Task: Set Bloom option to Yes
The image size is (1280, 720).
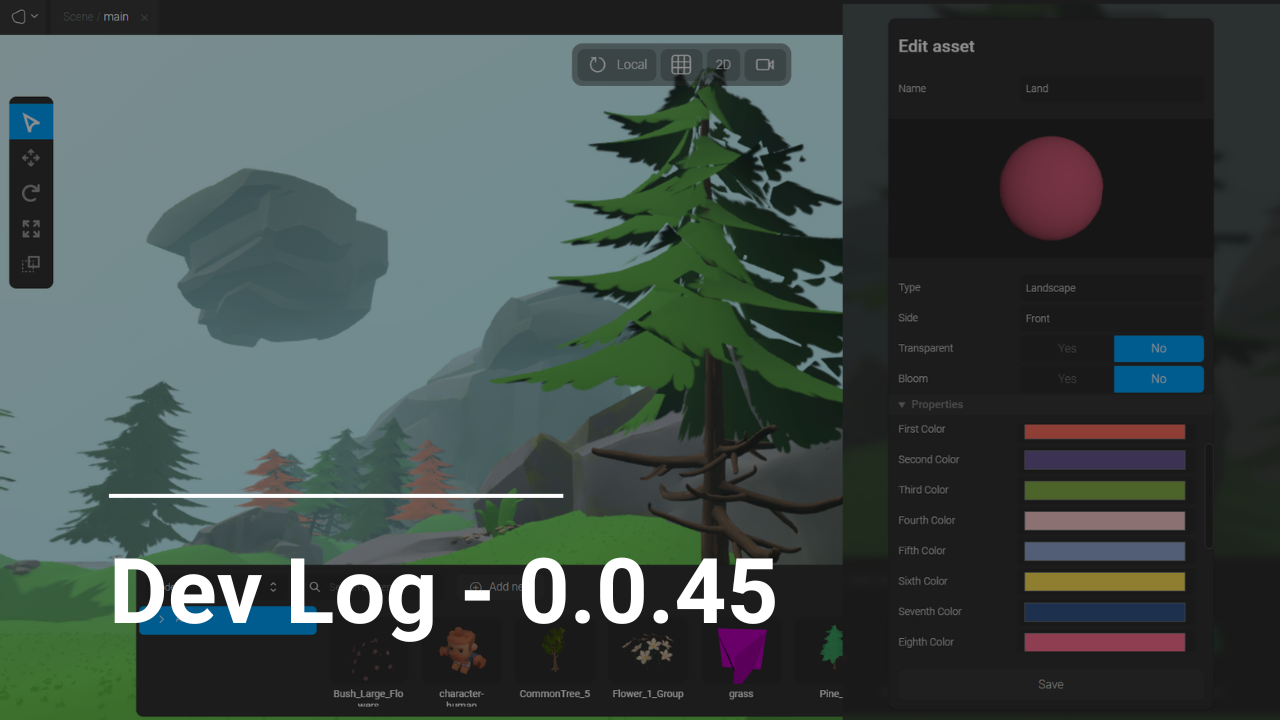Action: point(1067,379)
